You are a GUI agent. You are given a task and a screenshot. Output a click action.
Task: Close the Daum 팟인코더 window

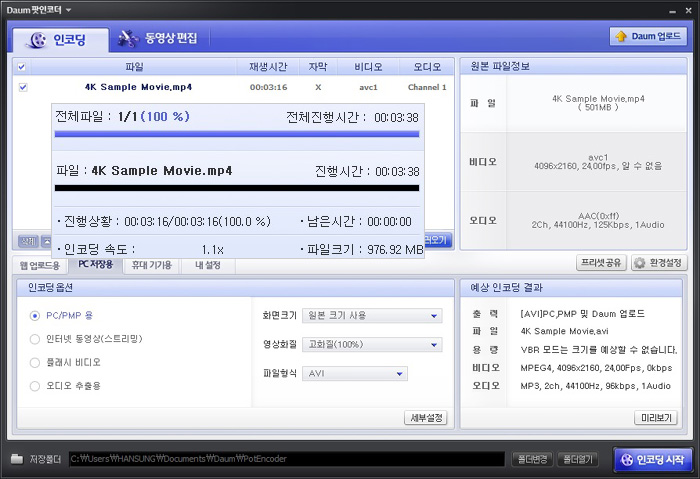pos(688,10)
